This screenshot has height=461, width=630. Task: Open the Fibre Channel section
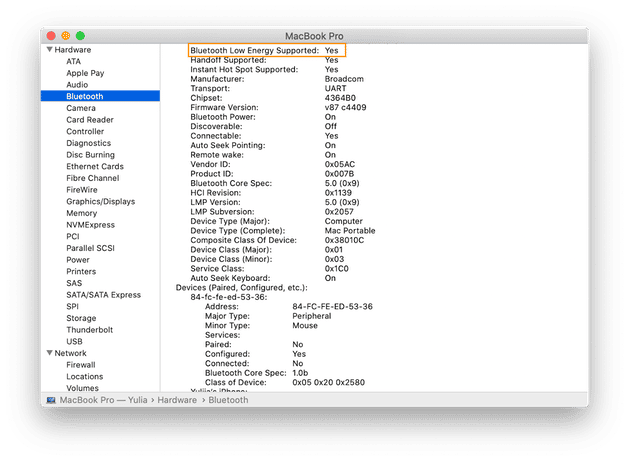click(93, 178)
